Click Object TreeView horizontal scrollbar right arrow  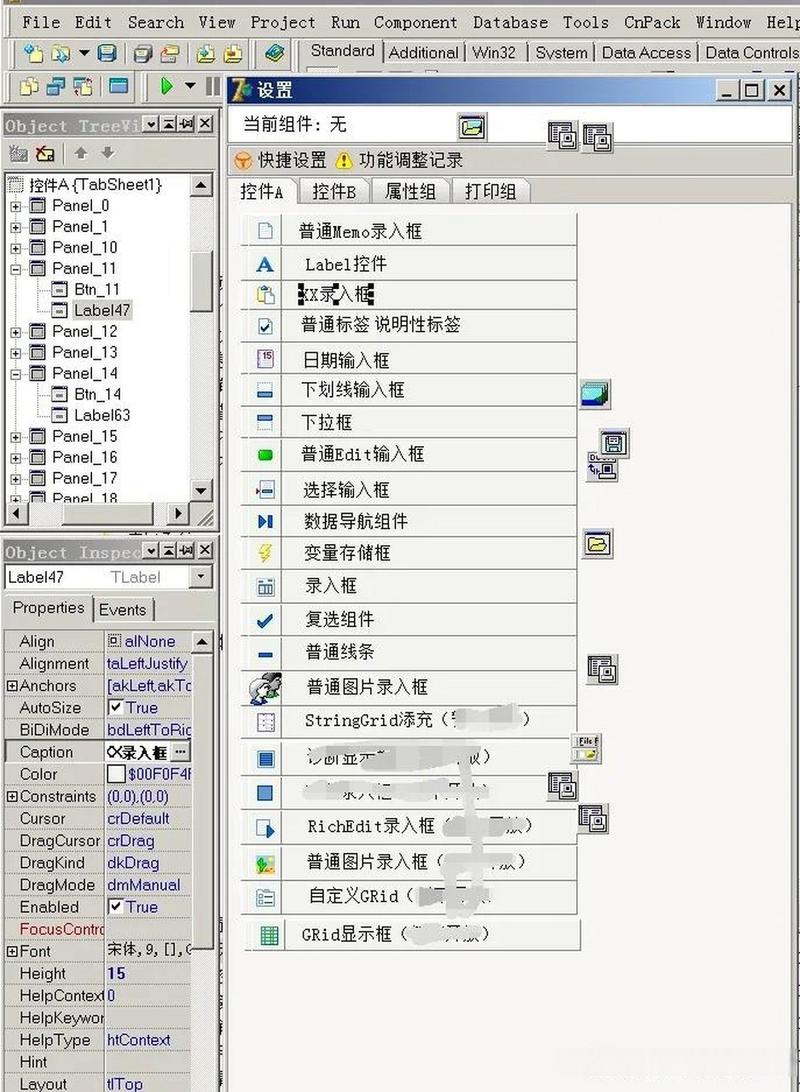(x=178, y=514)
